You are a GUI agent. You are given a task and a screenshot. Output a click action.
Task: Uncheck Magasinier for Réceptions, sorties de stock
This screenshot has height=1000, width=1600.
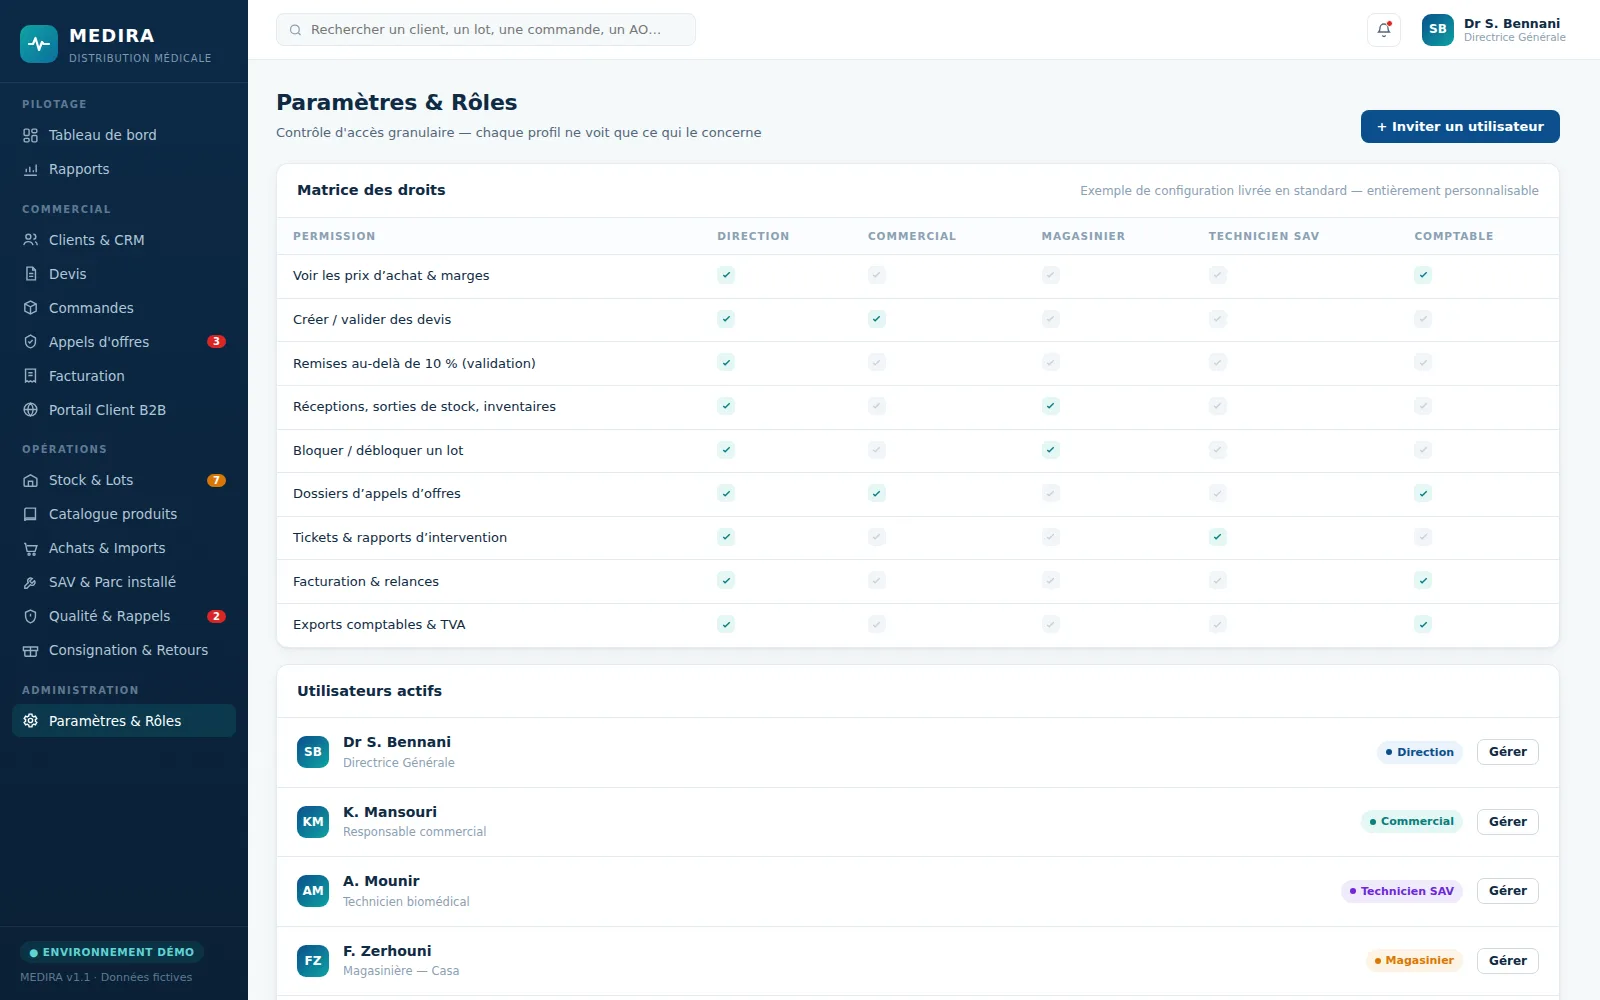point(1051,406)
